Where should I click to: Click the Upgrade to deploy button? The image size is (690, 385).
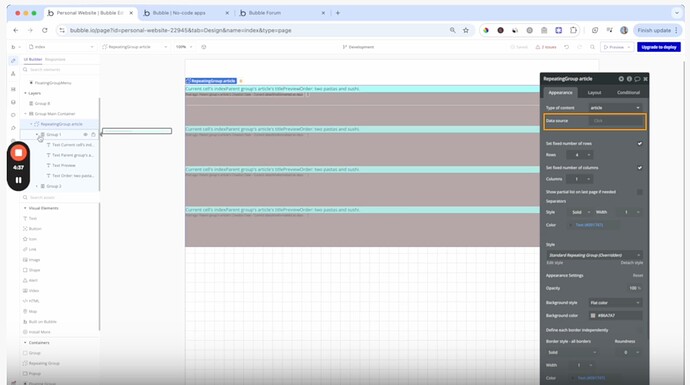[659, 47]
